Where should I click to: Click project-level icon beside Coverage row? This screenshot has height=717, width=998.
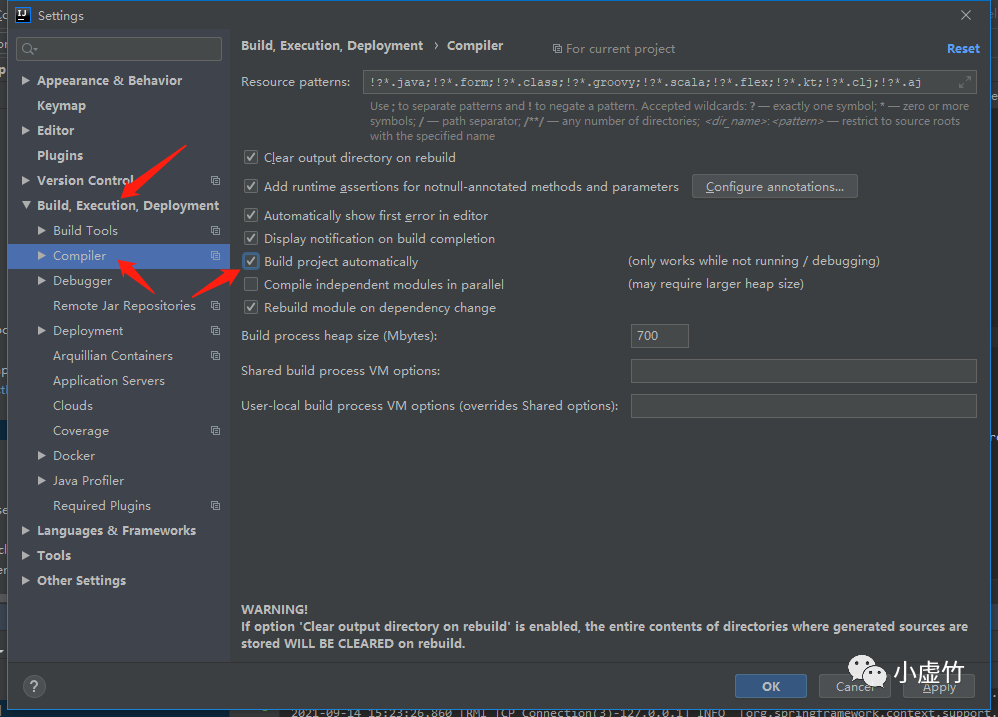click(216, 431)
